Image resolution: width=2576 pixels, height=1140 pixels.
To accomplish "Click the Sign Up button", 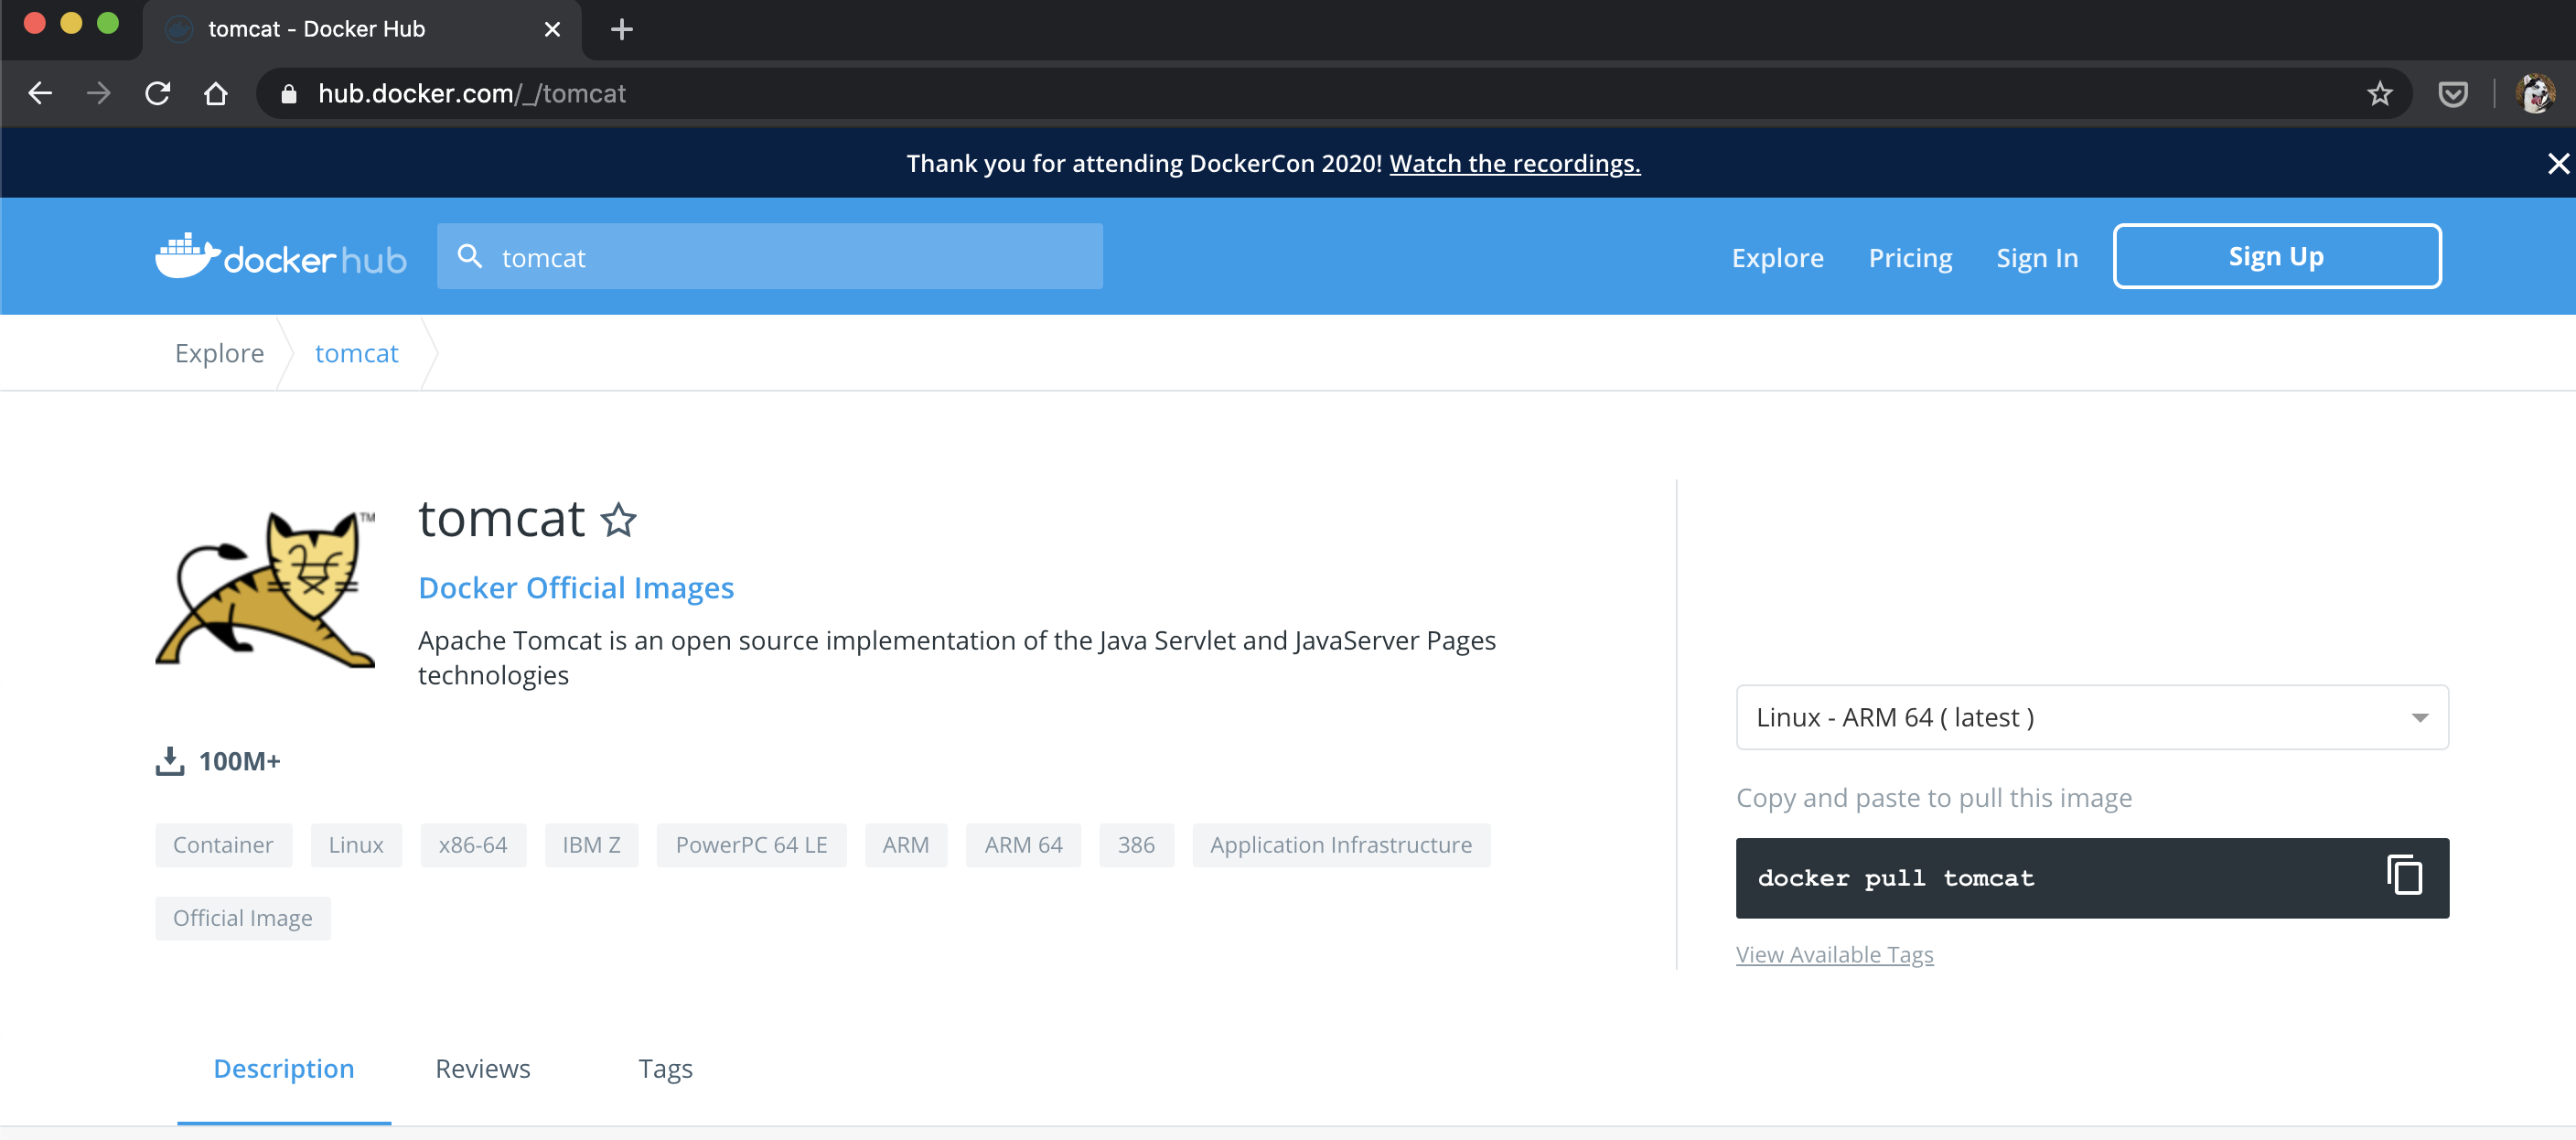I will [2276, 256].
